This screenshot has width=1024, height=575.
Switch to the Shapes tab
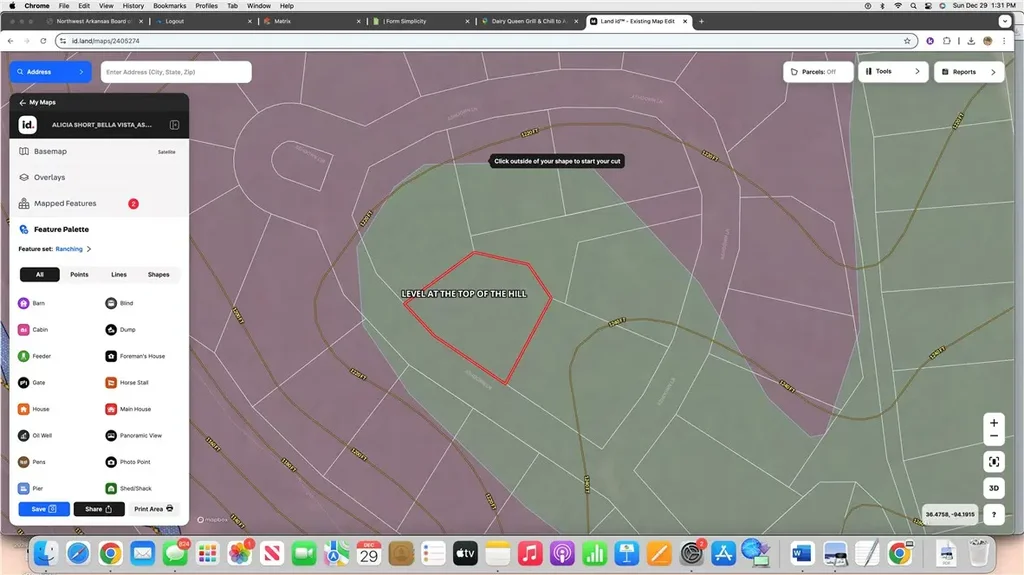coord(158,274)
